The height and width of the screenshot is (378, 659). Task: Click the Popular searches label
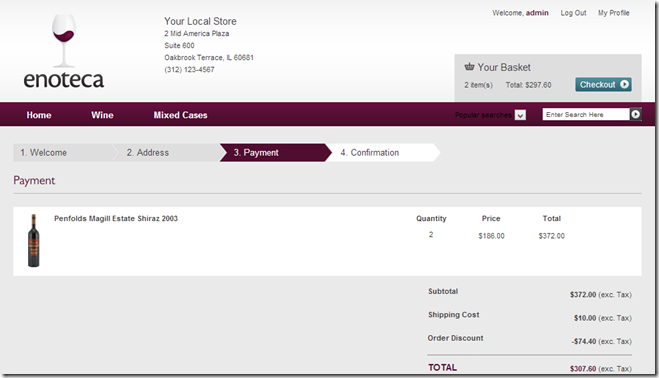point(483,115)
